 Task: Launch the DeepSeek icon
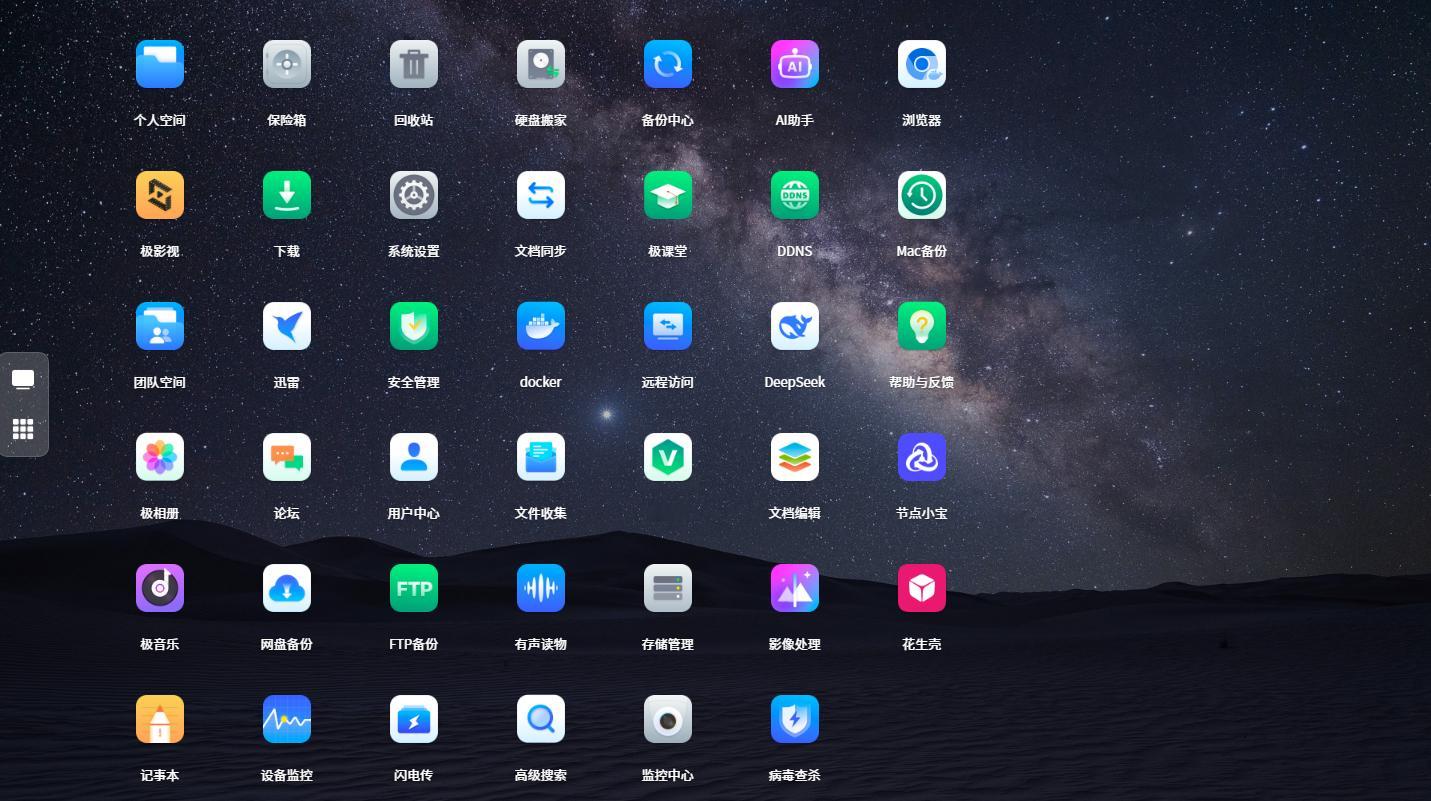coord(795,326)
